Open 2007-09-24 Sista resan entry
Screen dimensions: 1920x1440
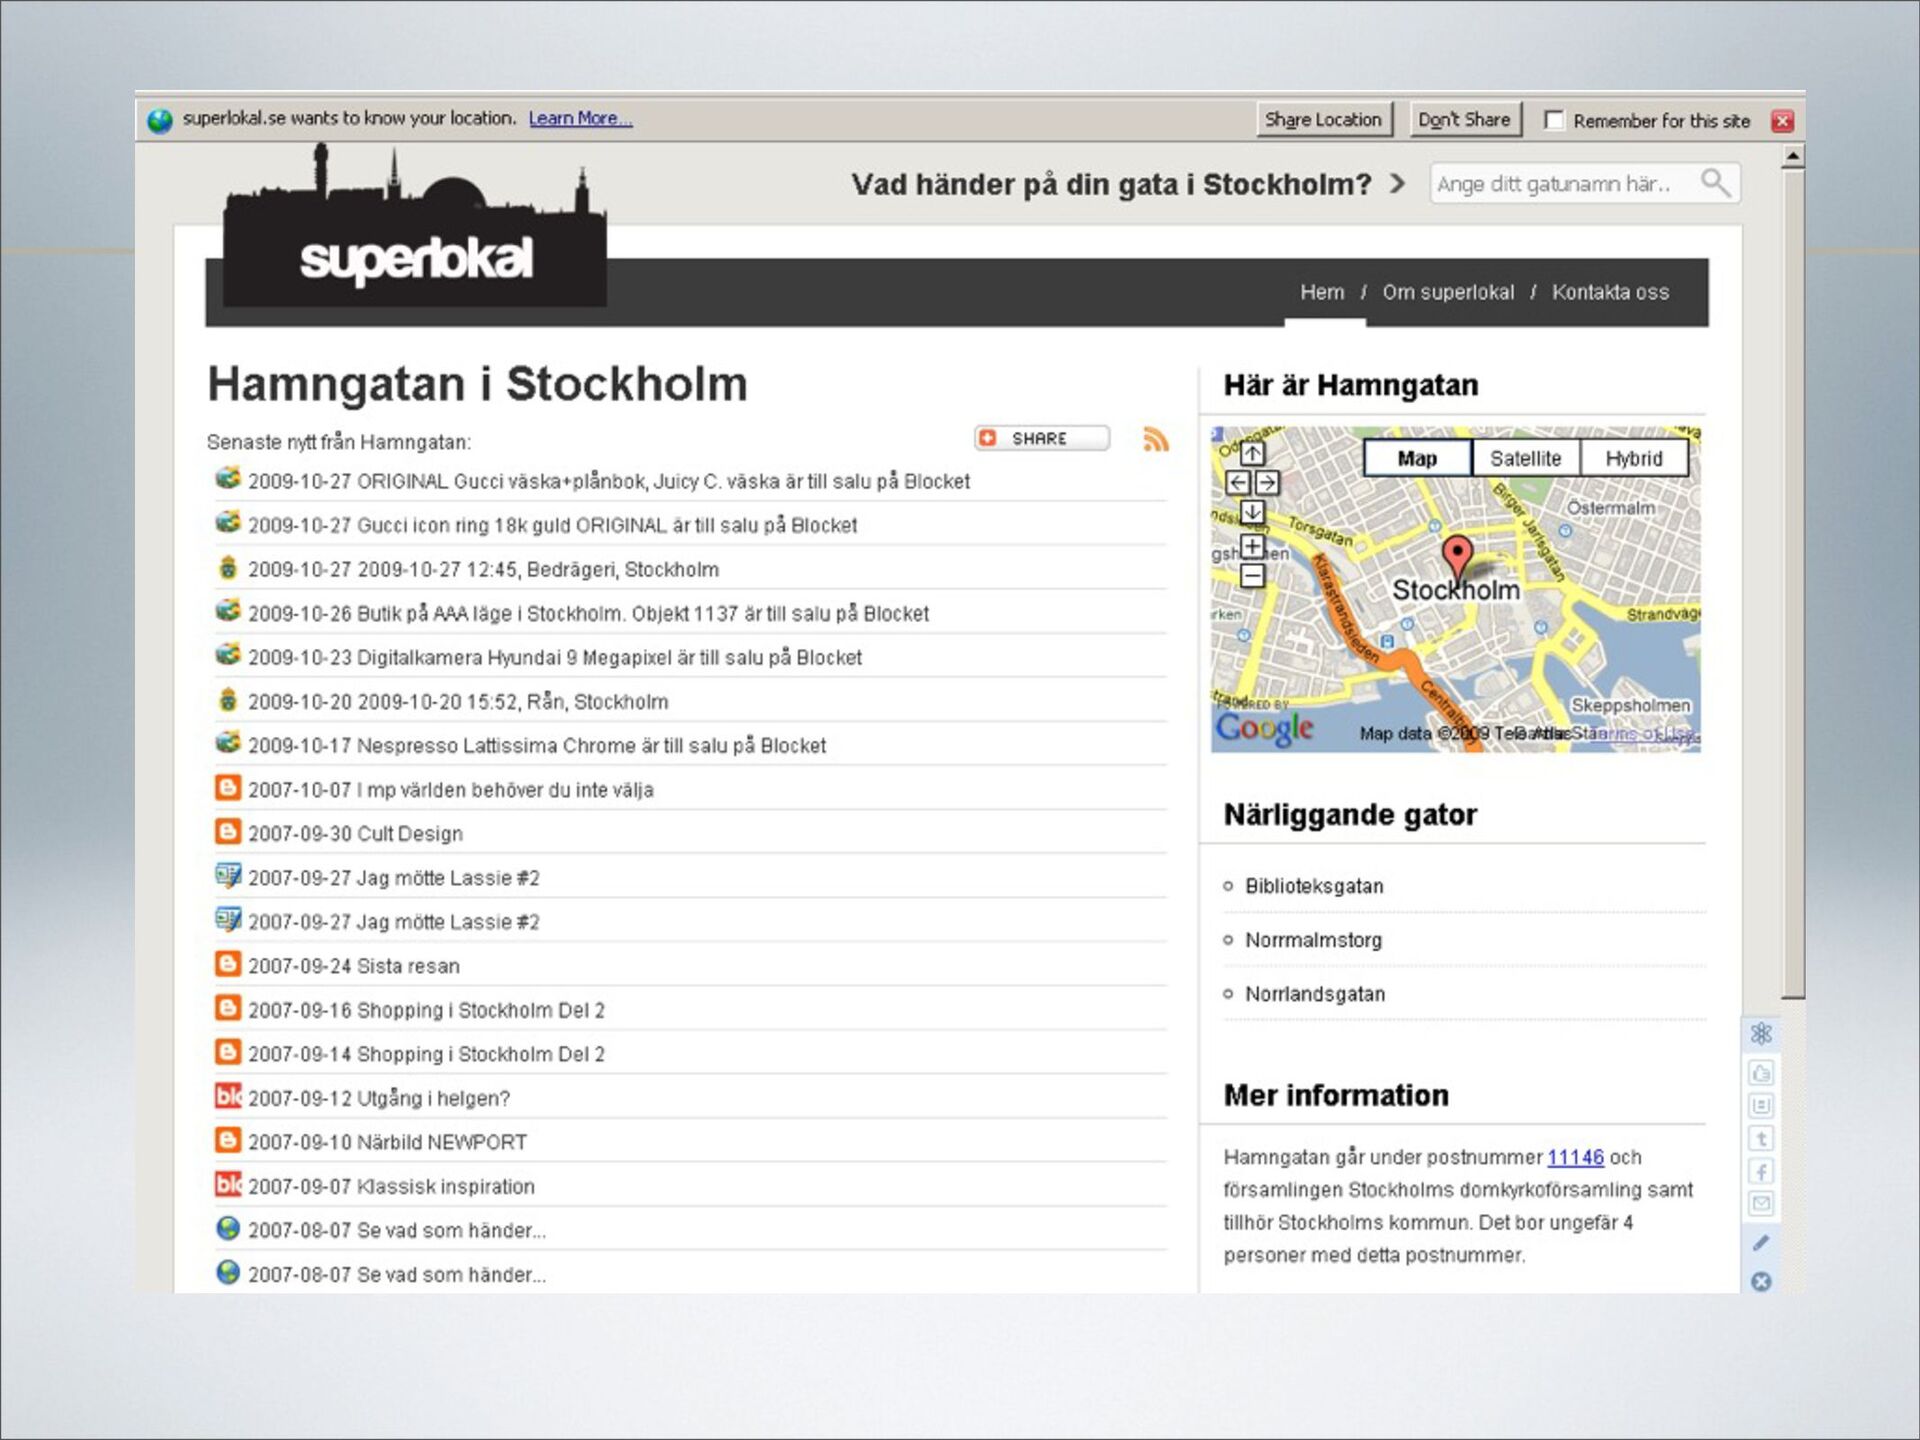click(x=354, y=966)
